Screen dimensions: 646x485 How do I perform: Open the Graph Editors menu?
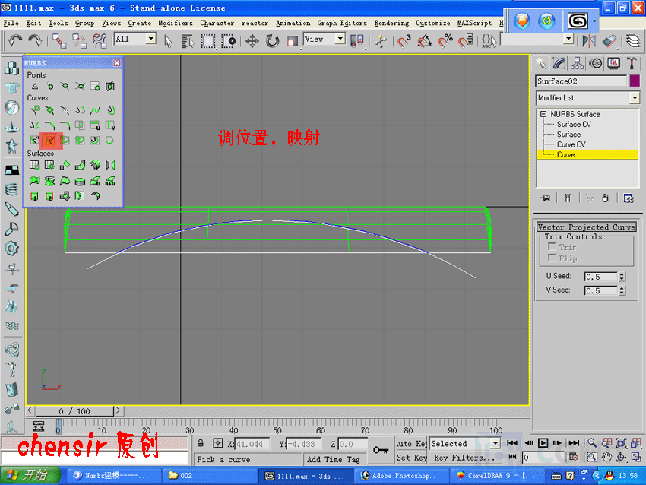(342, 23)
